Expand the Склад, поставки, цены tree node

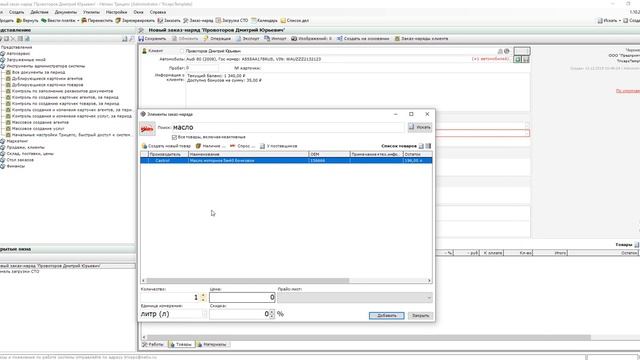2,154
